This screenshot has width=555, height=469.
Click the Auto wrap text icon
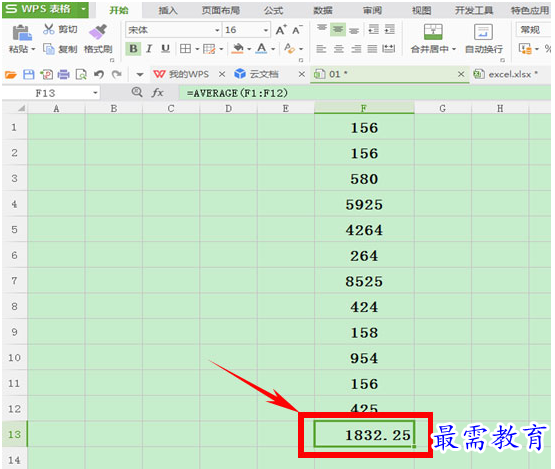tap(483, 32)
